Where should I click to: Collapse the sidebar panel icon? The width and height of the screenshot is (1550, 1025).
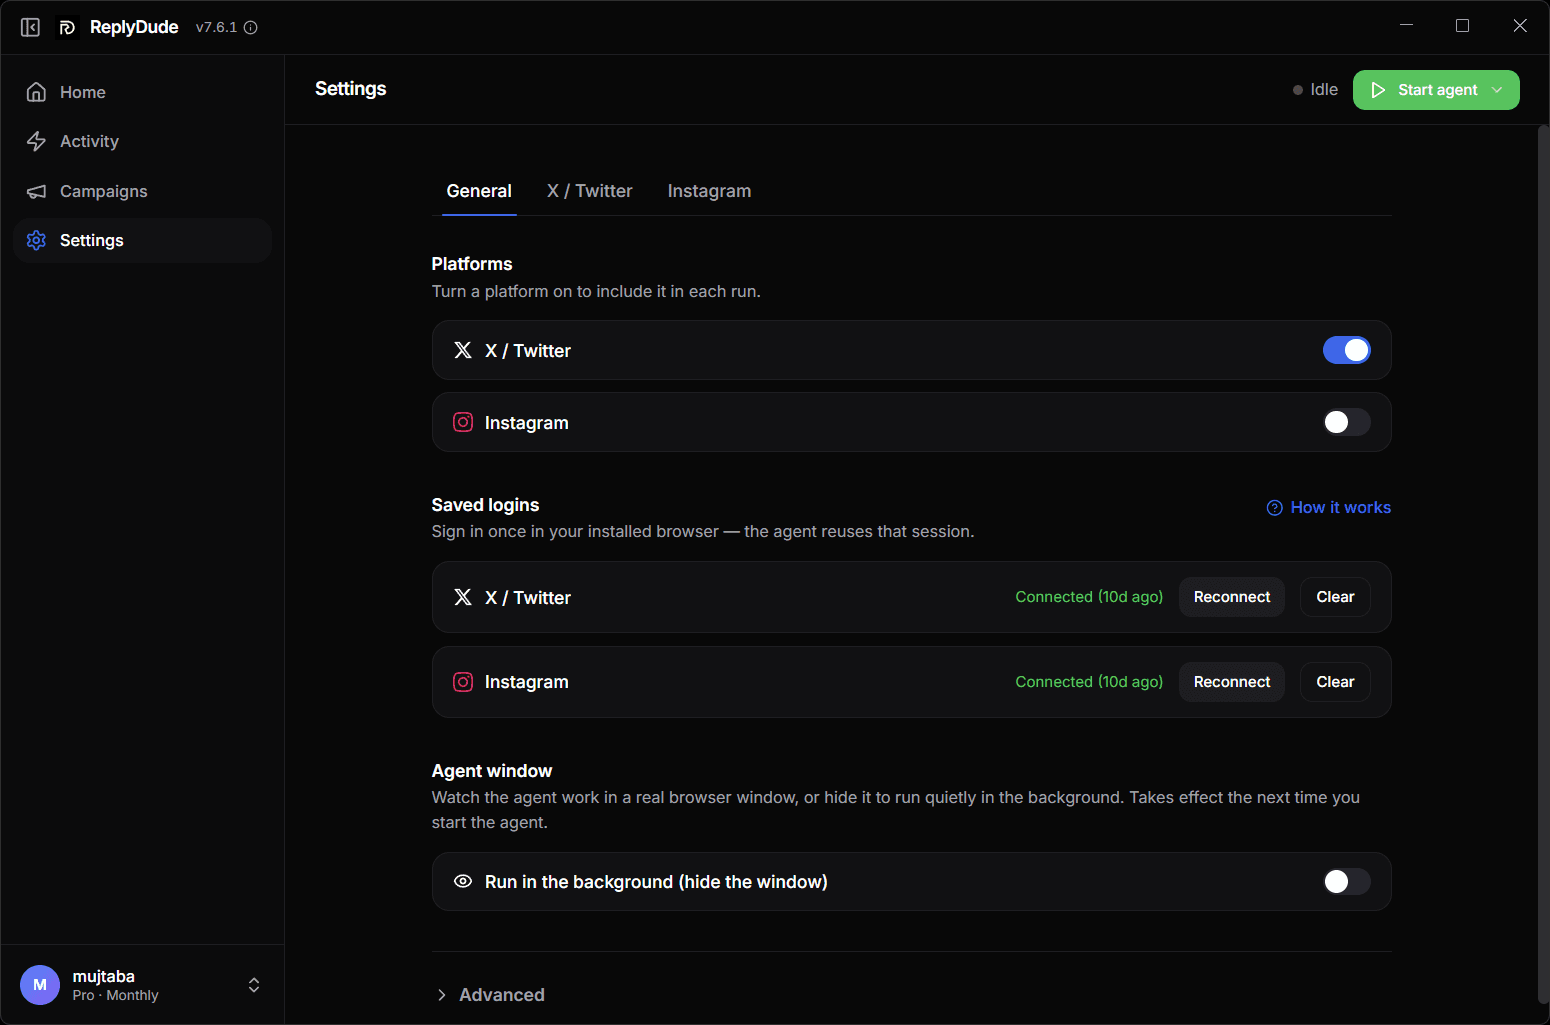pos(30,27)
